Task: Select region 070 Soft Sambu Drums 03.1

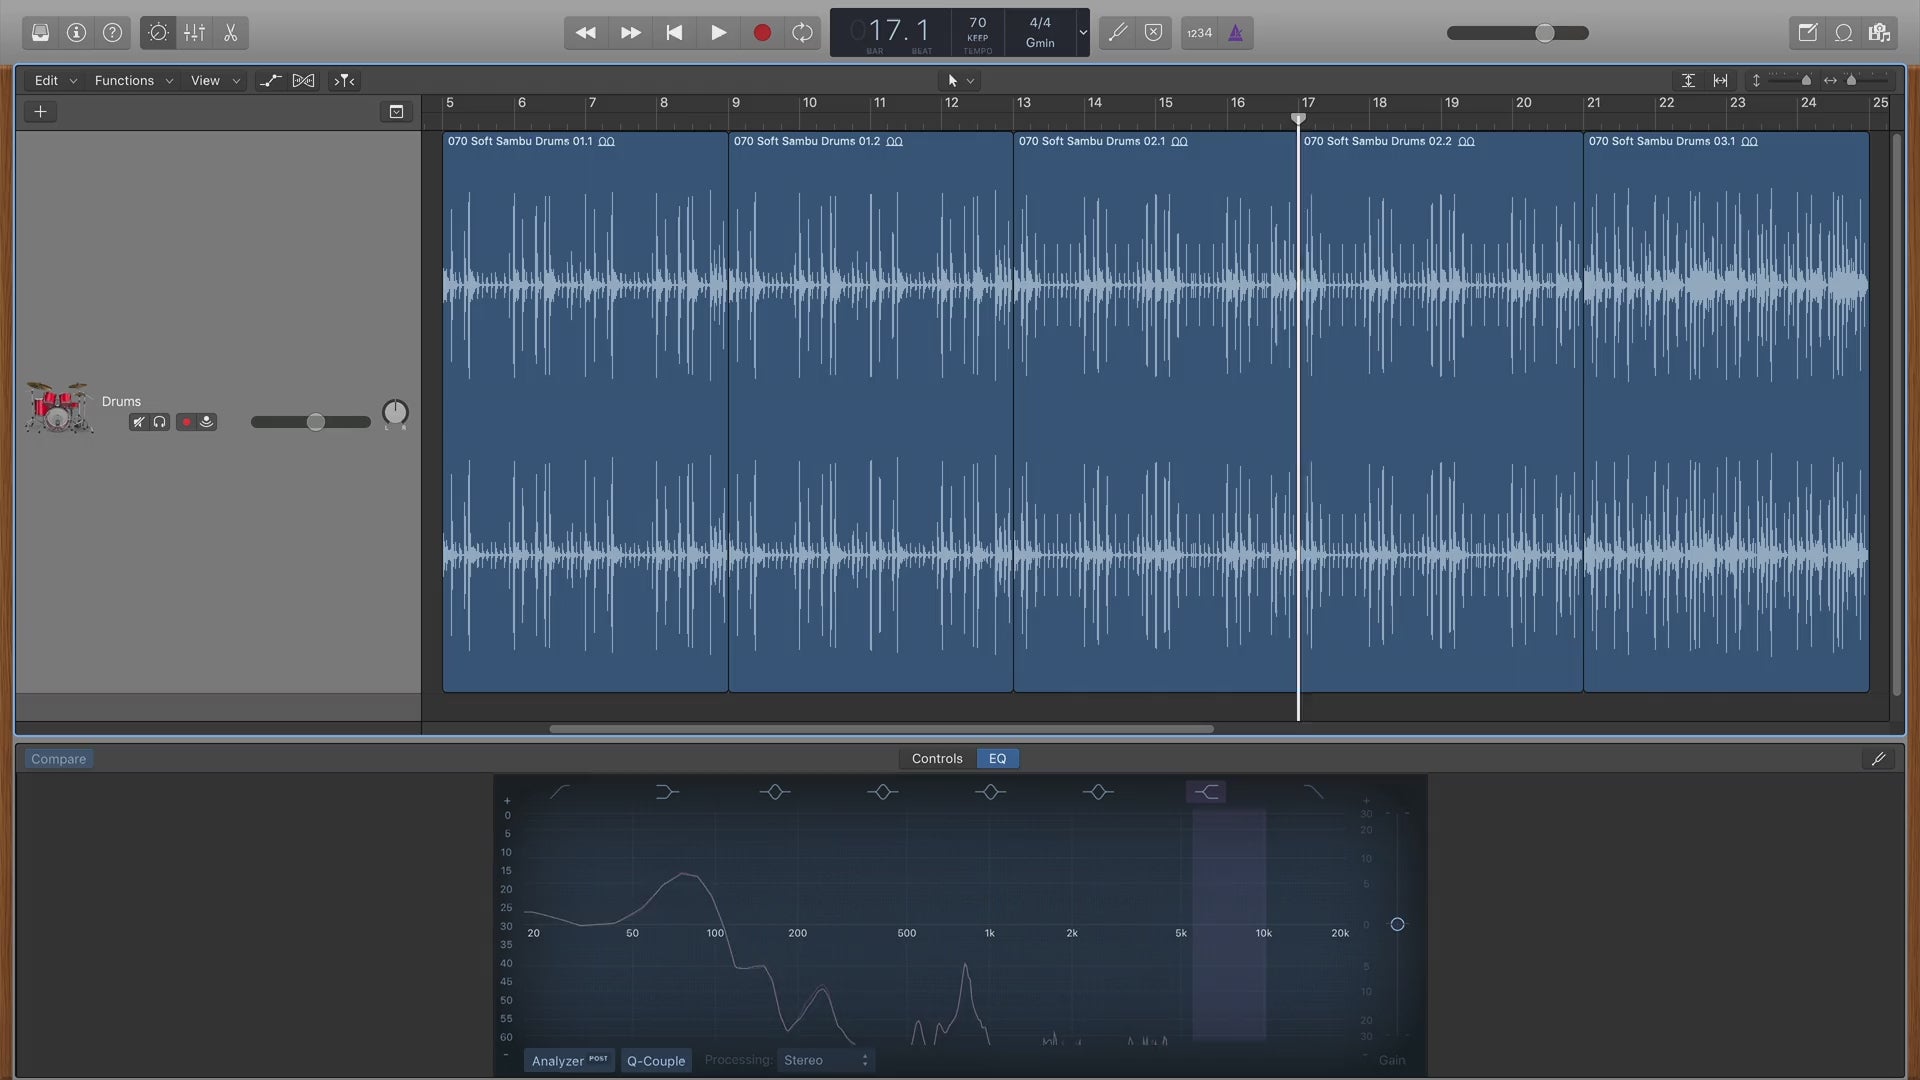Action: tap(1726, 411)
